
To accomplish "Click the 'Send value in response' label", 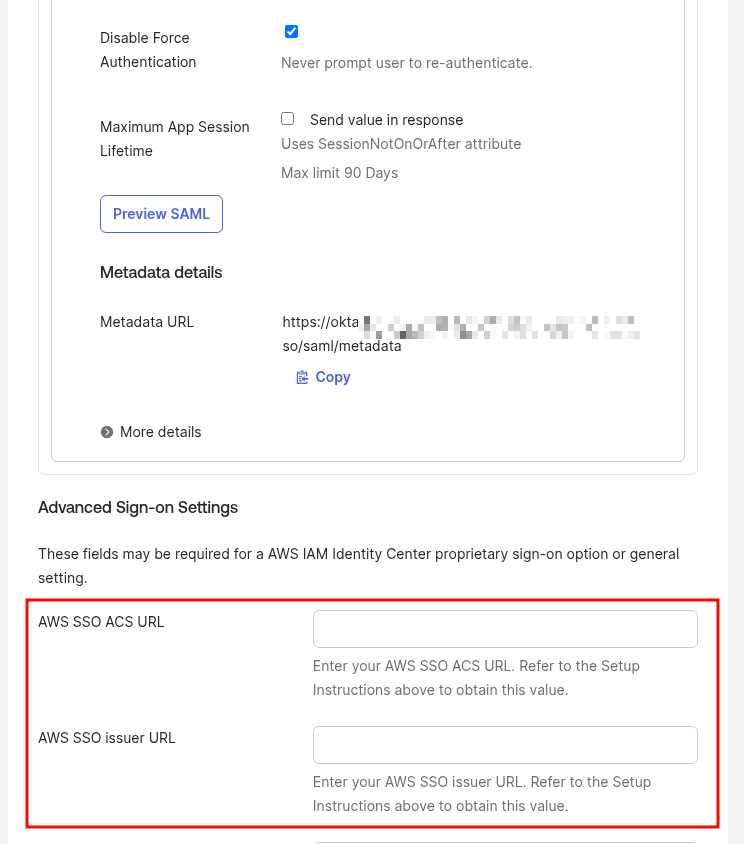I will [386, 120].
